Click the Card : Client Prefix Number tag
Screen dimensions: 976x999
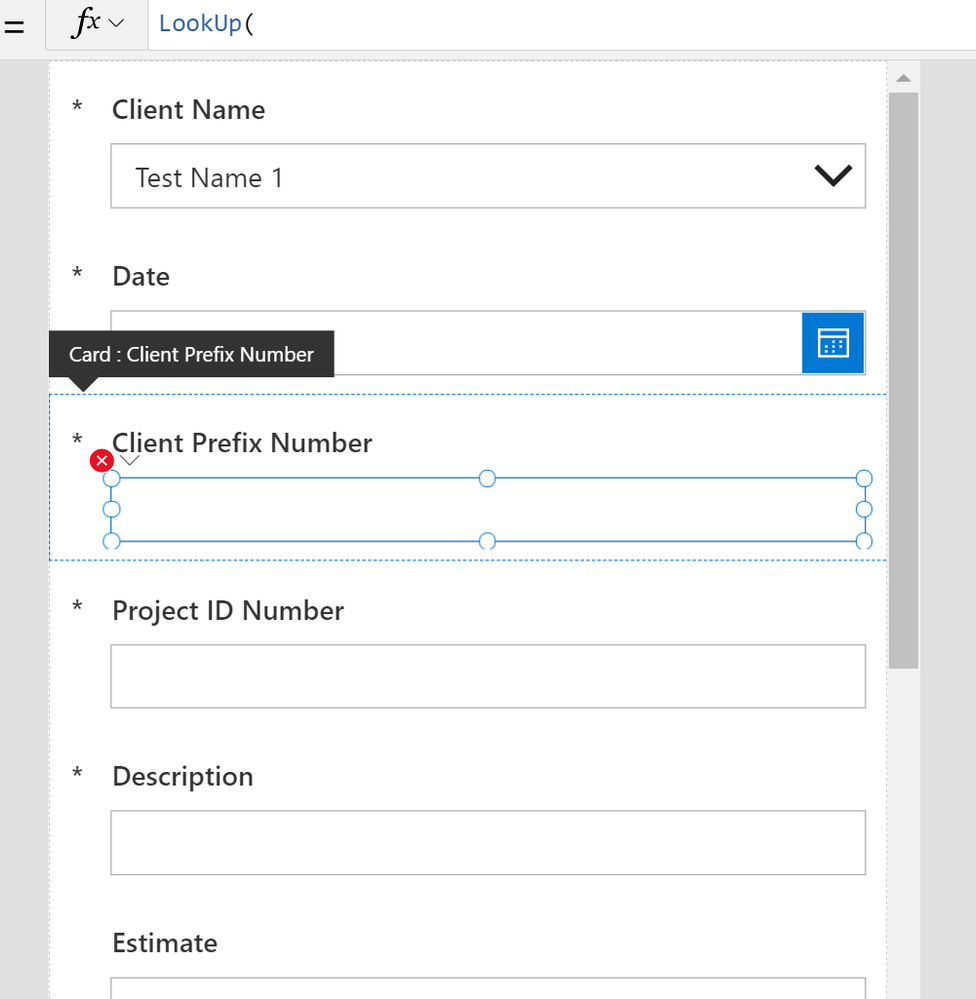[191, 355]
